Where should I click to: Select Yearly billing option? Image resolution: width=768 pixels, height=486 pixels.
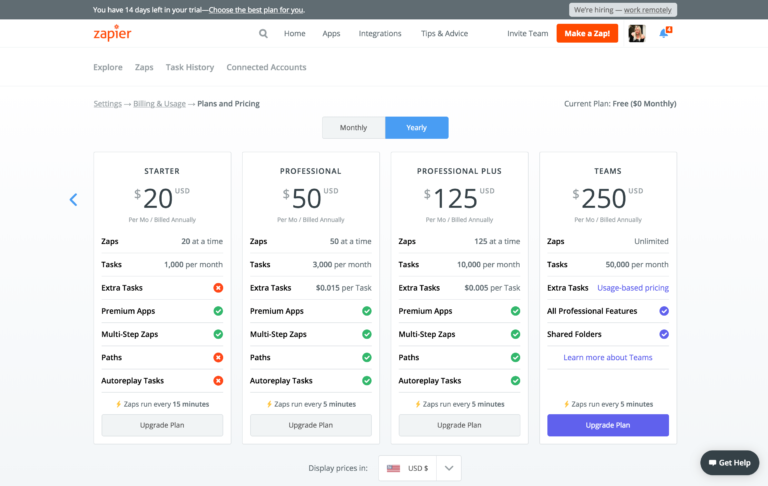click(416, 127)
